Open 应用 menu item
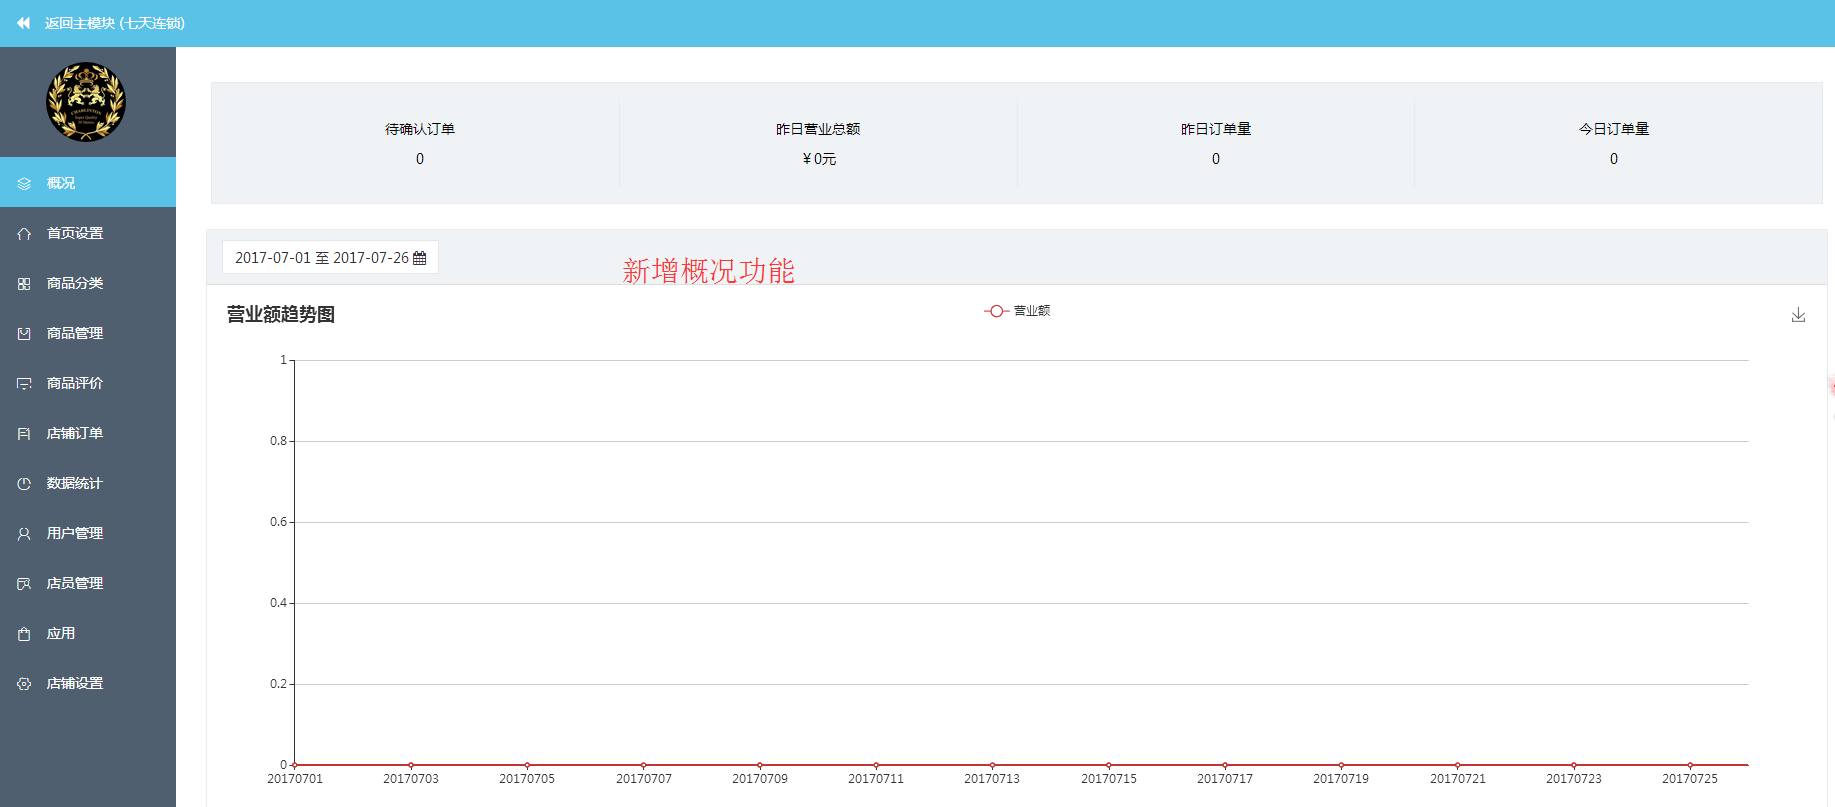This screenshot has height=807, width=1835. 88,632
